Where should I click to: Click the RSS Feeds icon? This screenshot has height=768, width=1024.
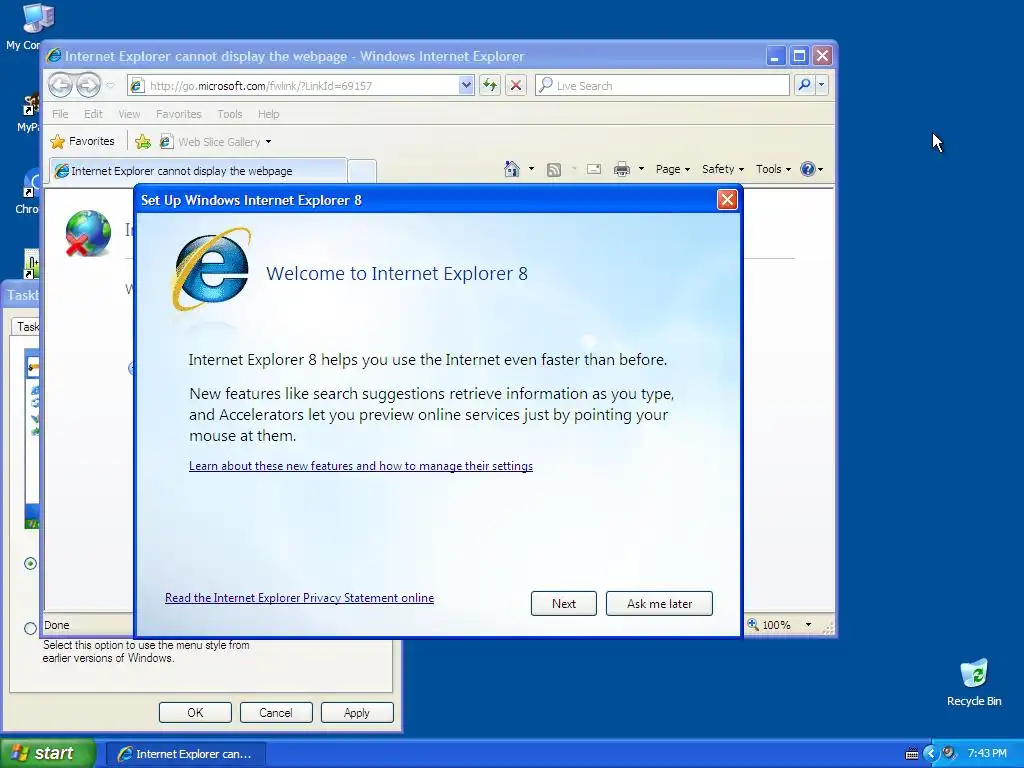554,170
